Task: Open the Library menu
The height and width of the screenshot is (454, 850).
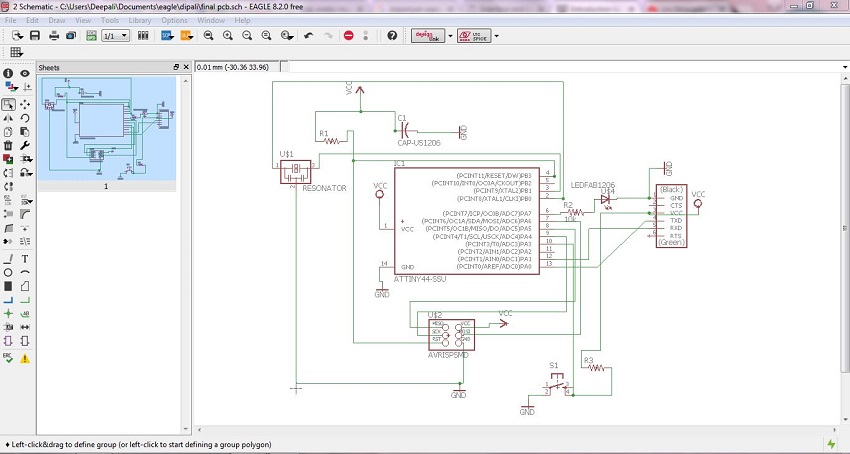Action: click(x=140, y=20)
